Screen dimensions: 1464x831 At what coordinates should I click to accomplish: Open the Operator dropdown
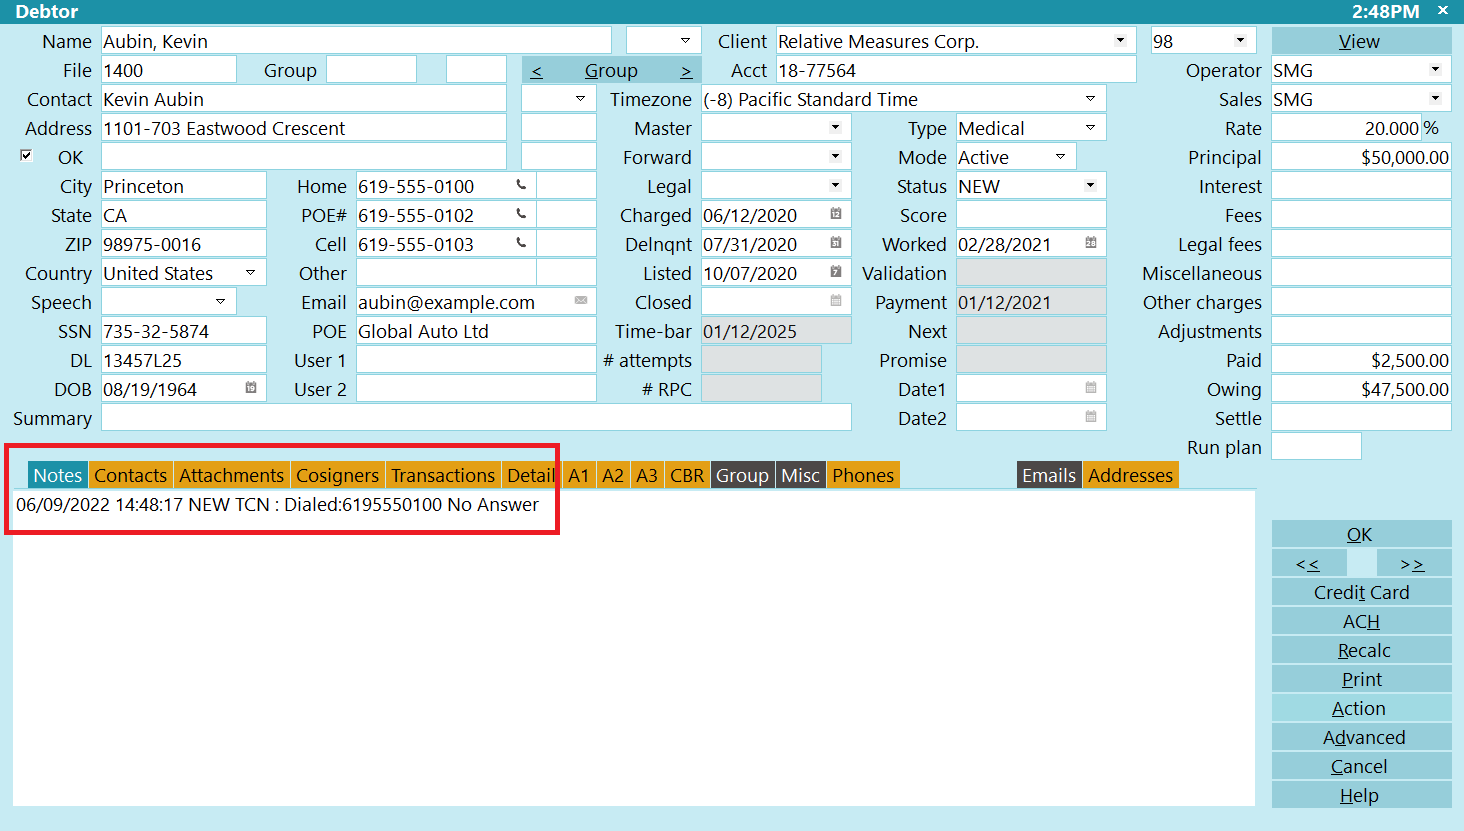point(1435,70)
